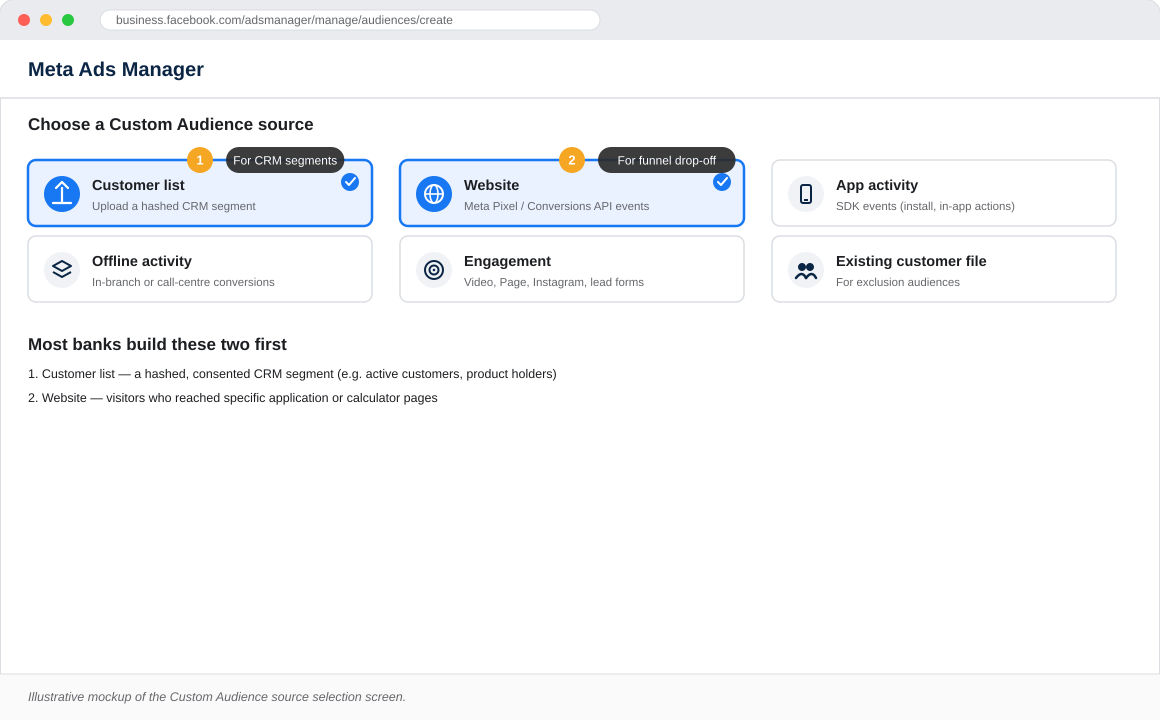Uncheck the Customer list selection checkmark
1160x720 pixels.
350,182
